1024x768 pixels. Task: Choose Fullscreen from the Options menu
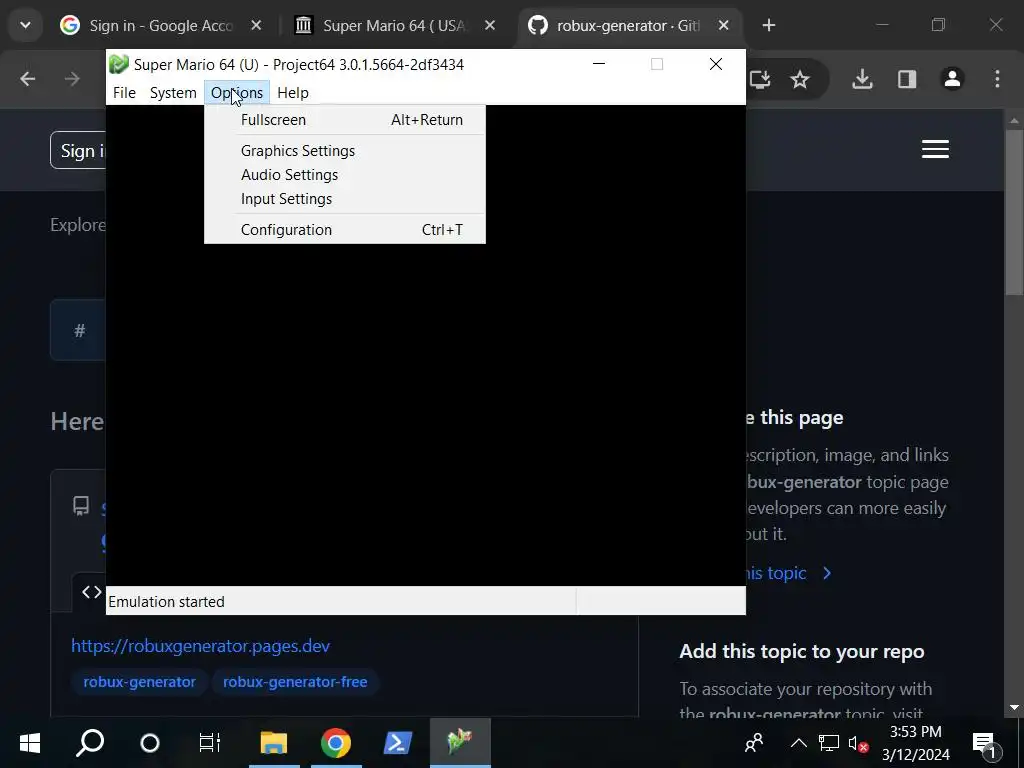point(345,120)
